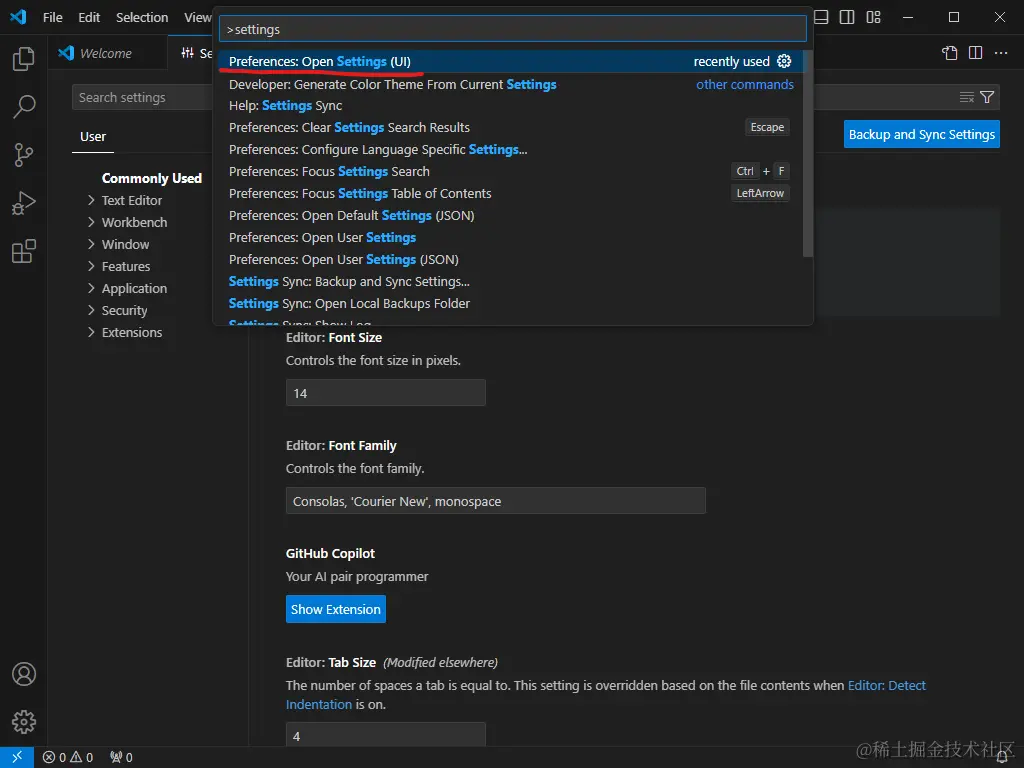Run Preferences: Focus Settings Search
This screenshot has height=768, width=1024.
509,172
